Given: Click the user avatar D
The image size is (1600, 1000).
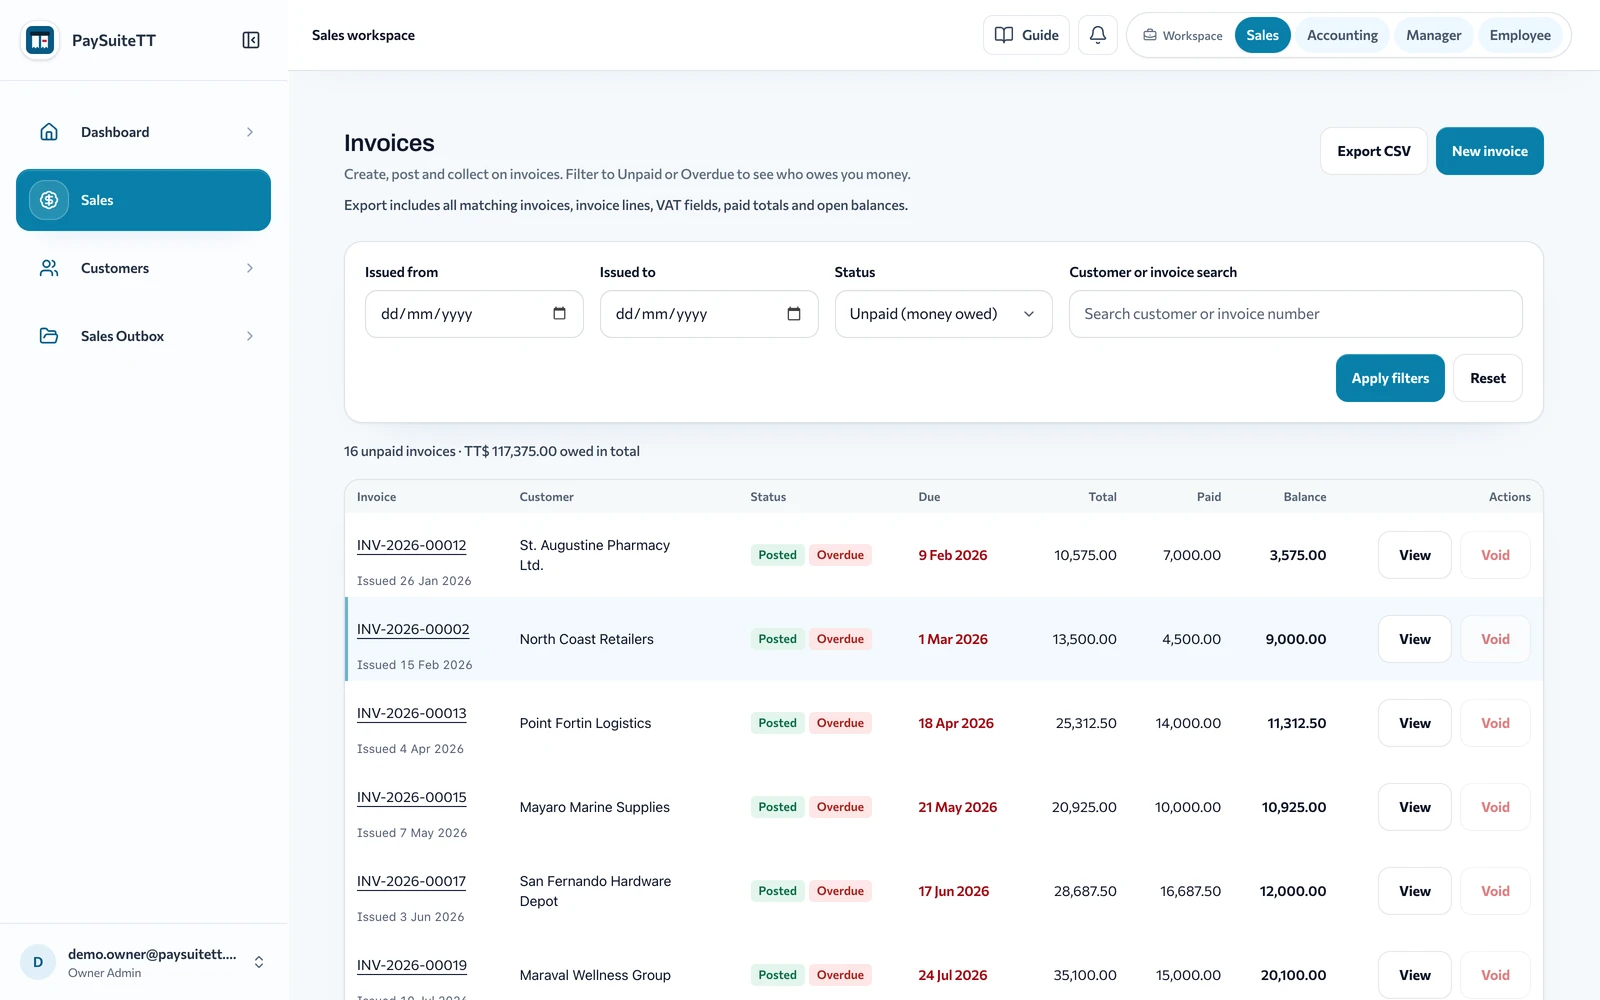Looking at the screenshot, I should [38, 962].
